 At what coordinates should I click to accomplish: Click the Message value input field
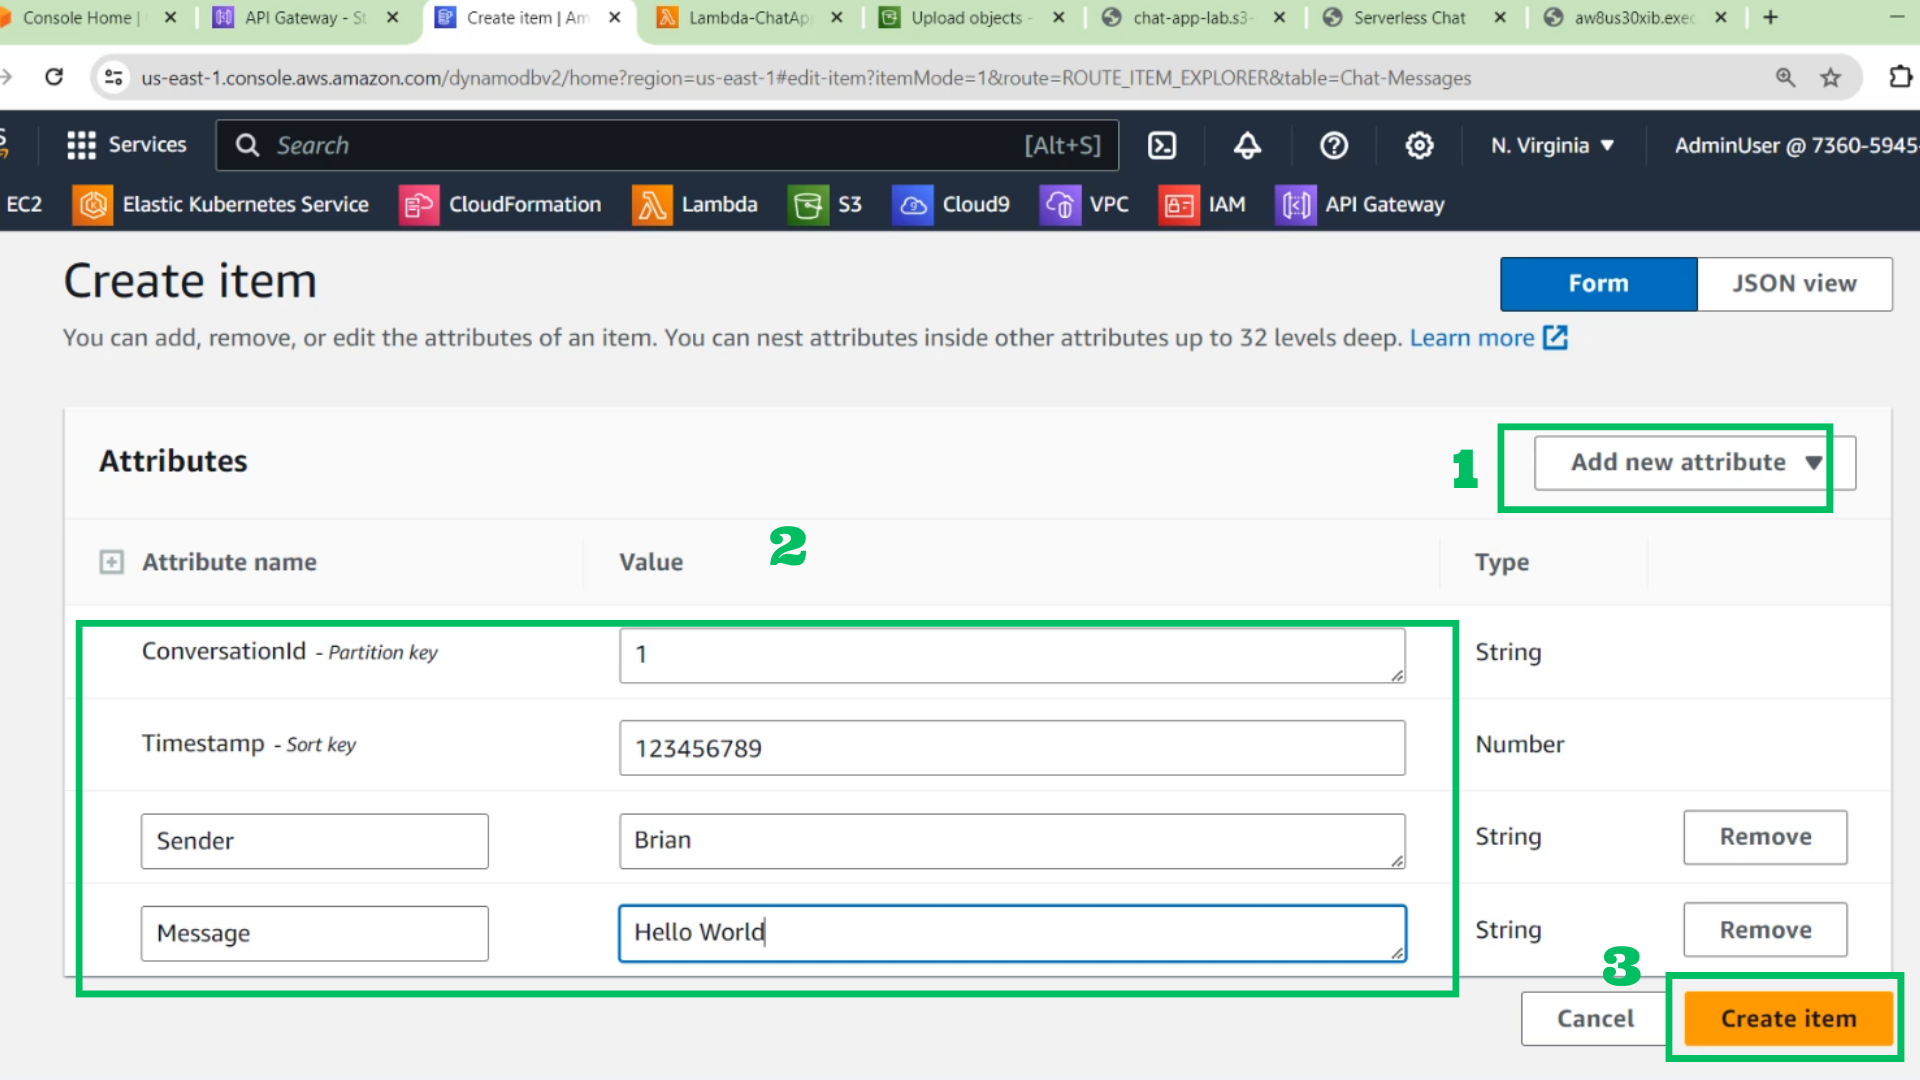(1012, 933)
